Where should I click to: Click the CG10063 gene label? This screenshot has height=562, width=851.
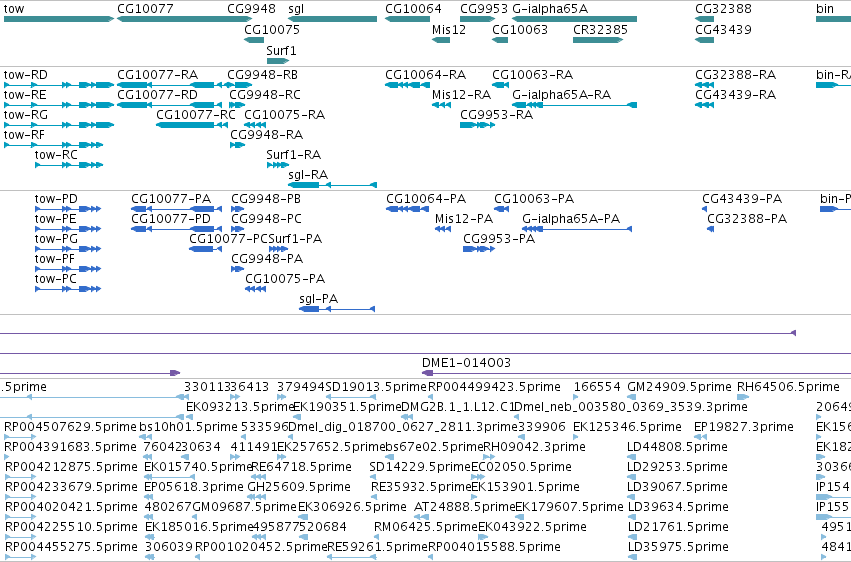520,30
